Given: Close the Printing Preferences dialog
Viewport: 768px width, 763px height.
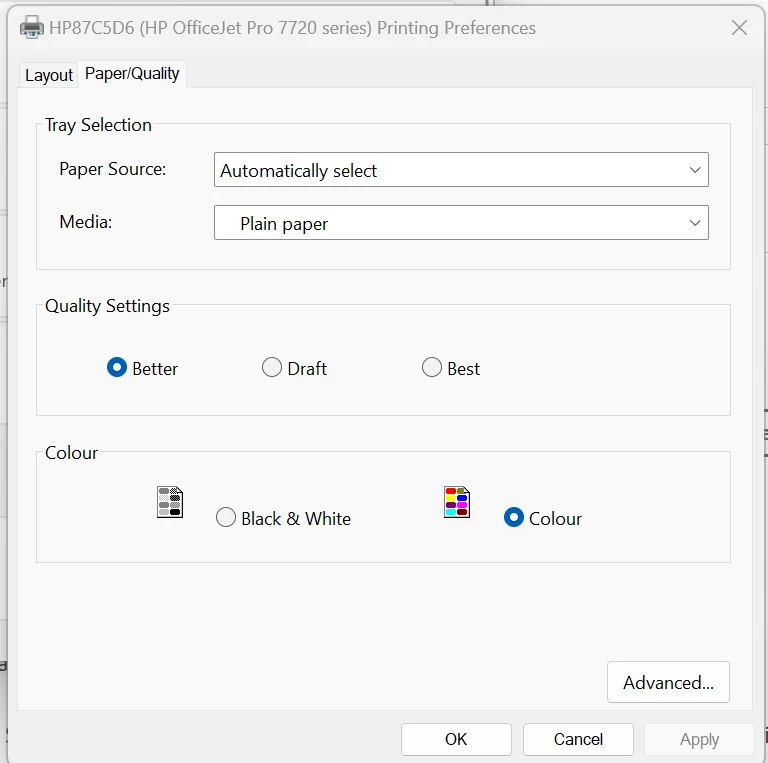Looking at the screenshot, I should (x=739, y=28).
